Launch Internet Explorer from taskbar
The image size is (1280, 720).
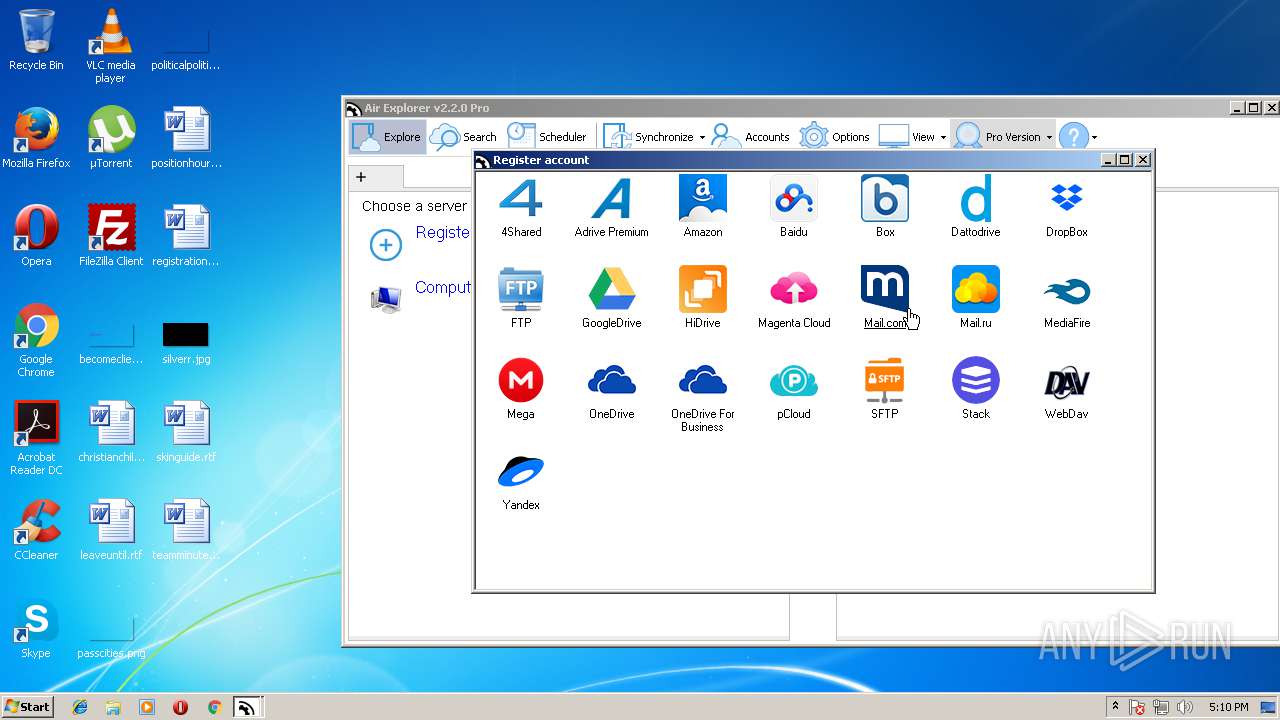(x=80, y=707)
